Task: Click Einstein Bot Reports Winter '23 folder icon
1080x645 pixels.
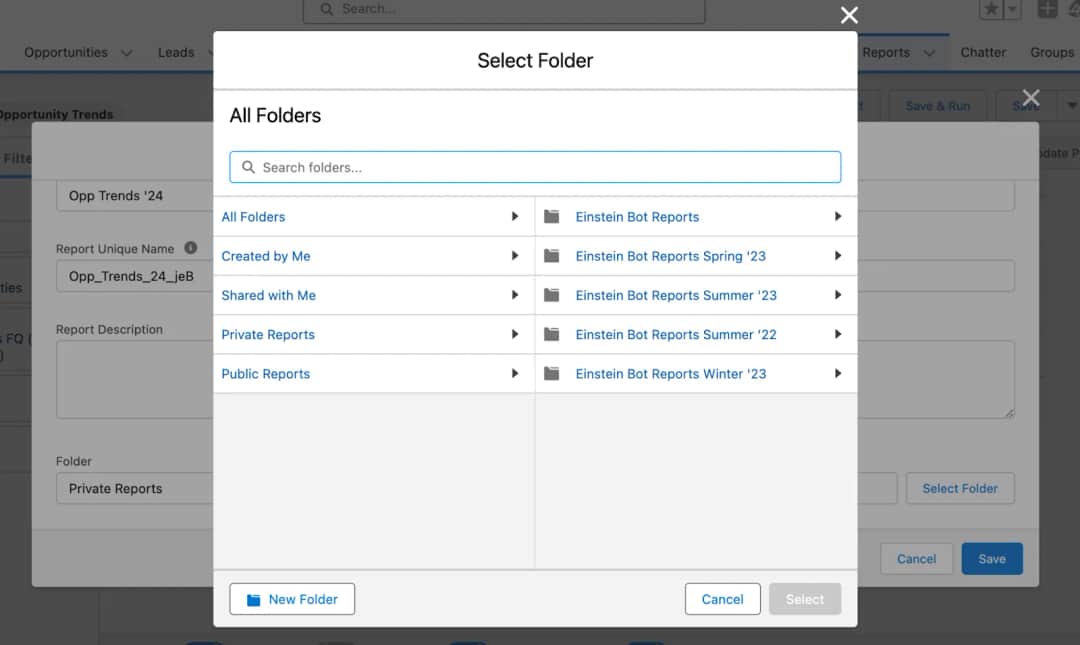Action: (552, 373)
